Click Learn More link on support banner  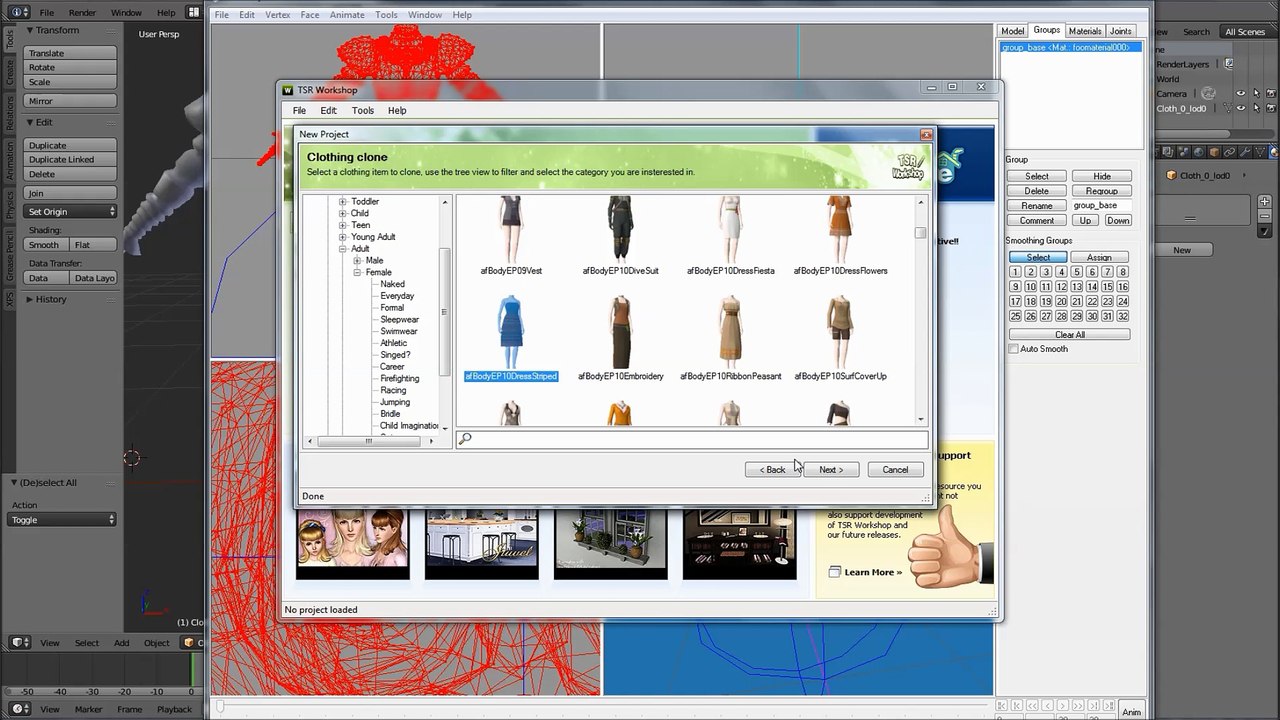[873, 572]
